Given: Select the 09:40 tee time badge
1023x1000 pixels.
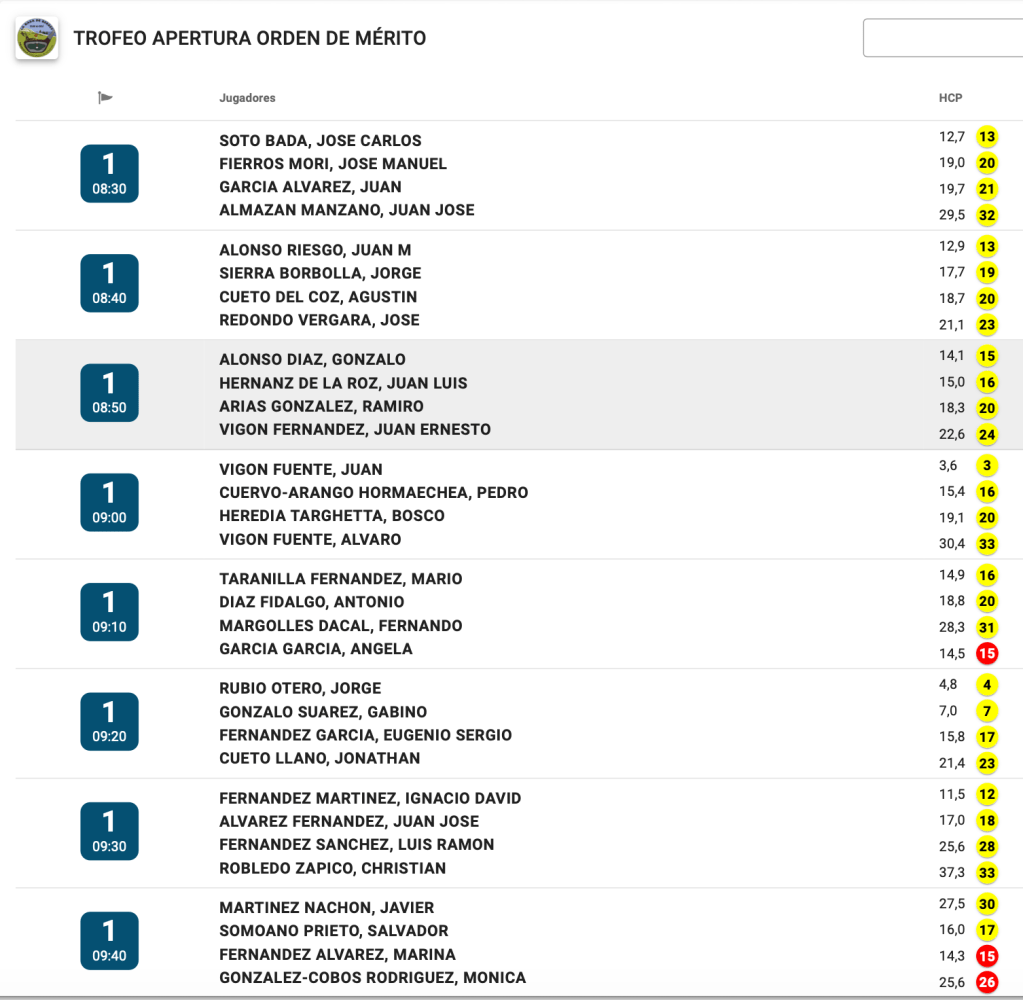Looking at the screenshot, I should tap(109, 940).
